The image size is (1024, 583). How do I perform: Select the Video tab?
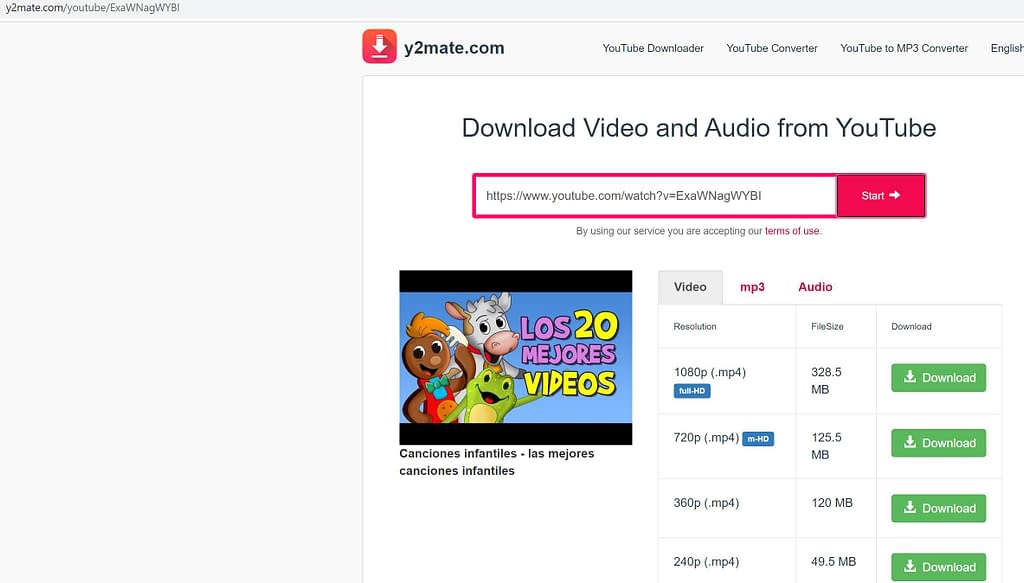point(690,287)
